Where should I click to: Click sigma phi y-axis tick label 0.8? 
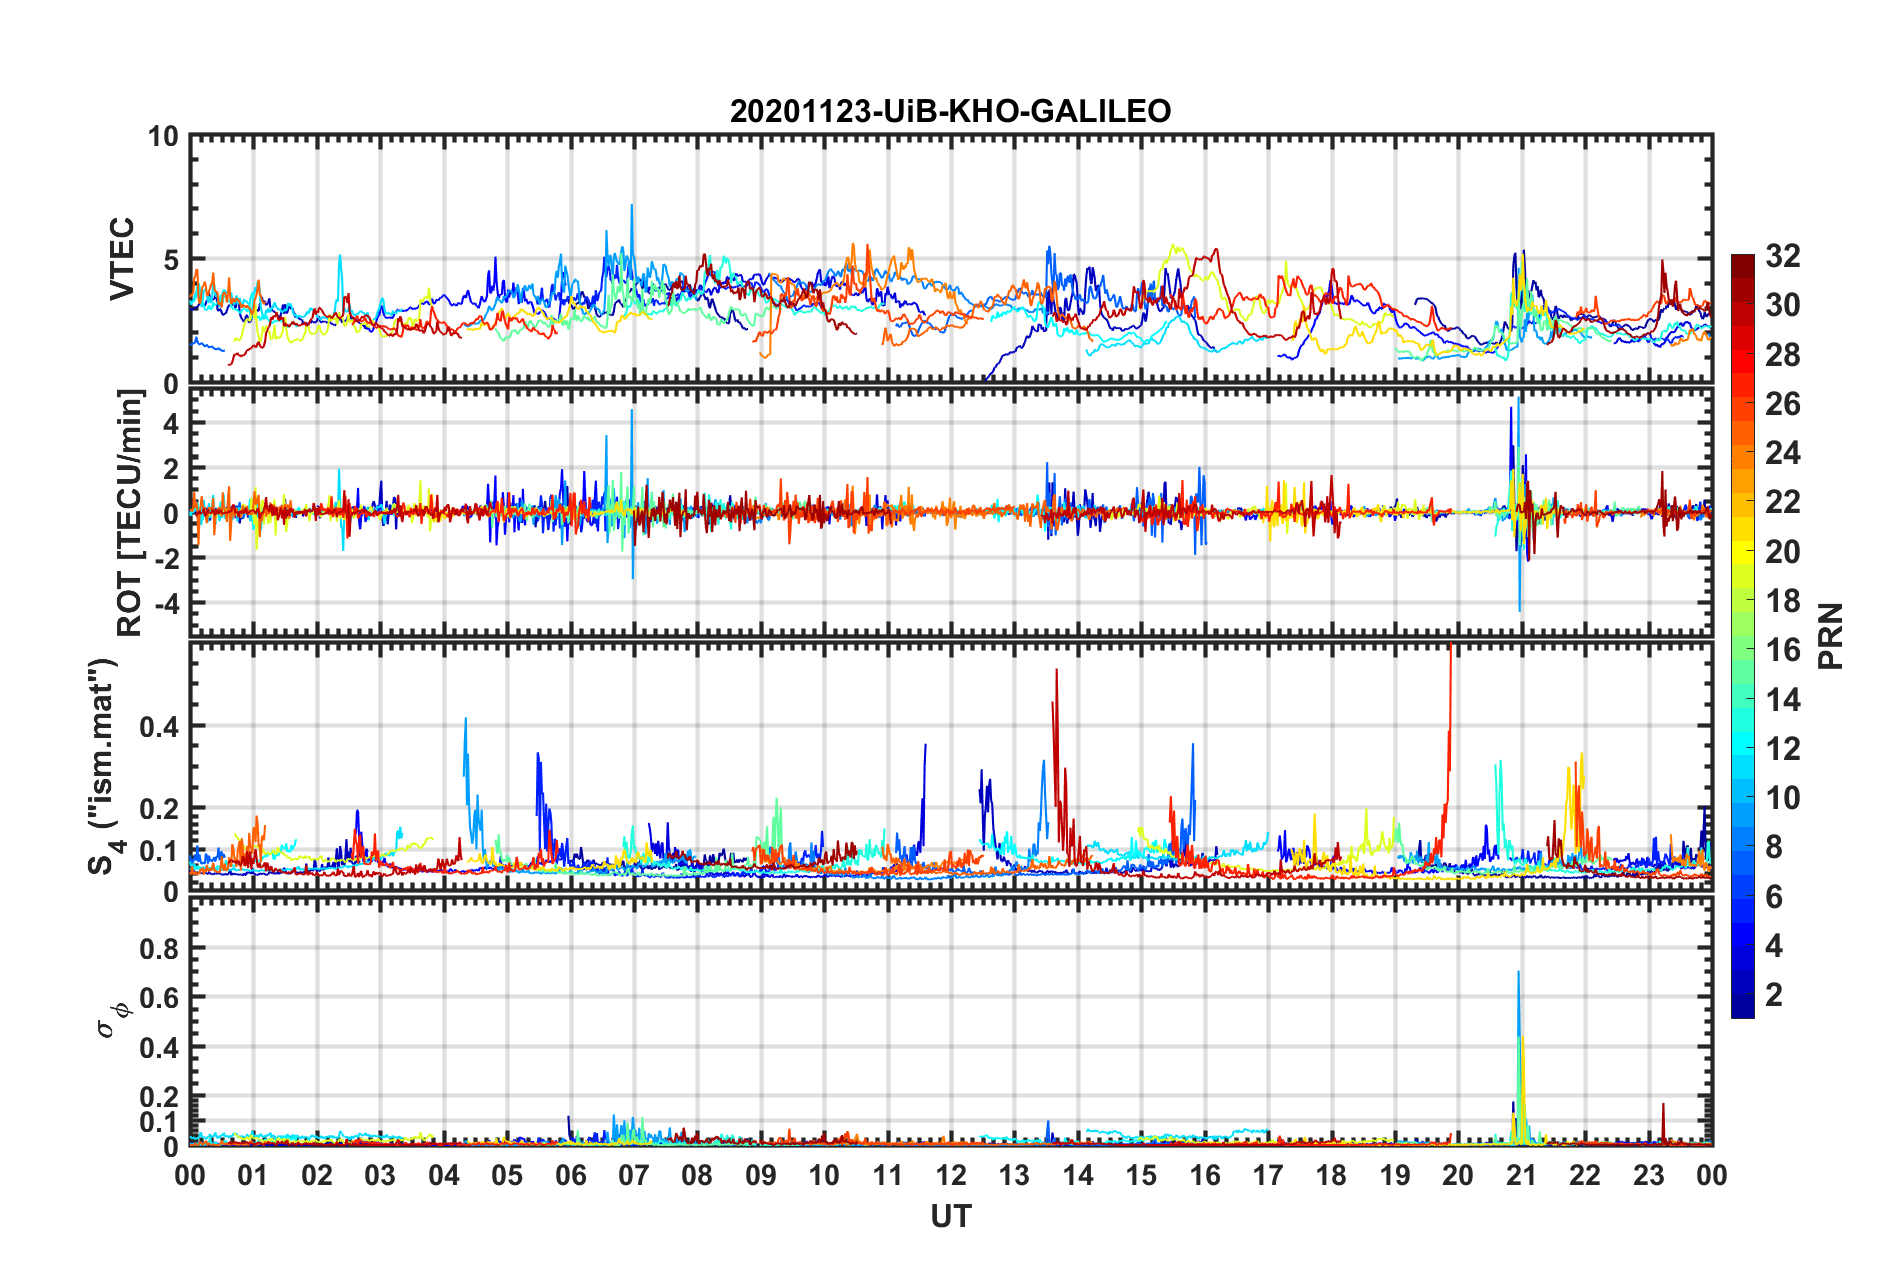159,948
